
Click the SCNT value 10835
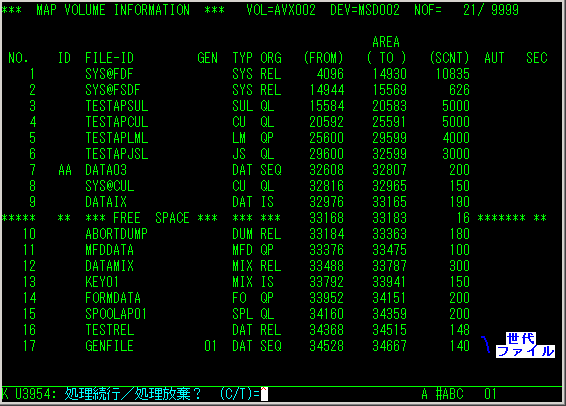pos(453,74)
